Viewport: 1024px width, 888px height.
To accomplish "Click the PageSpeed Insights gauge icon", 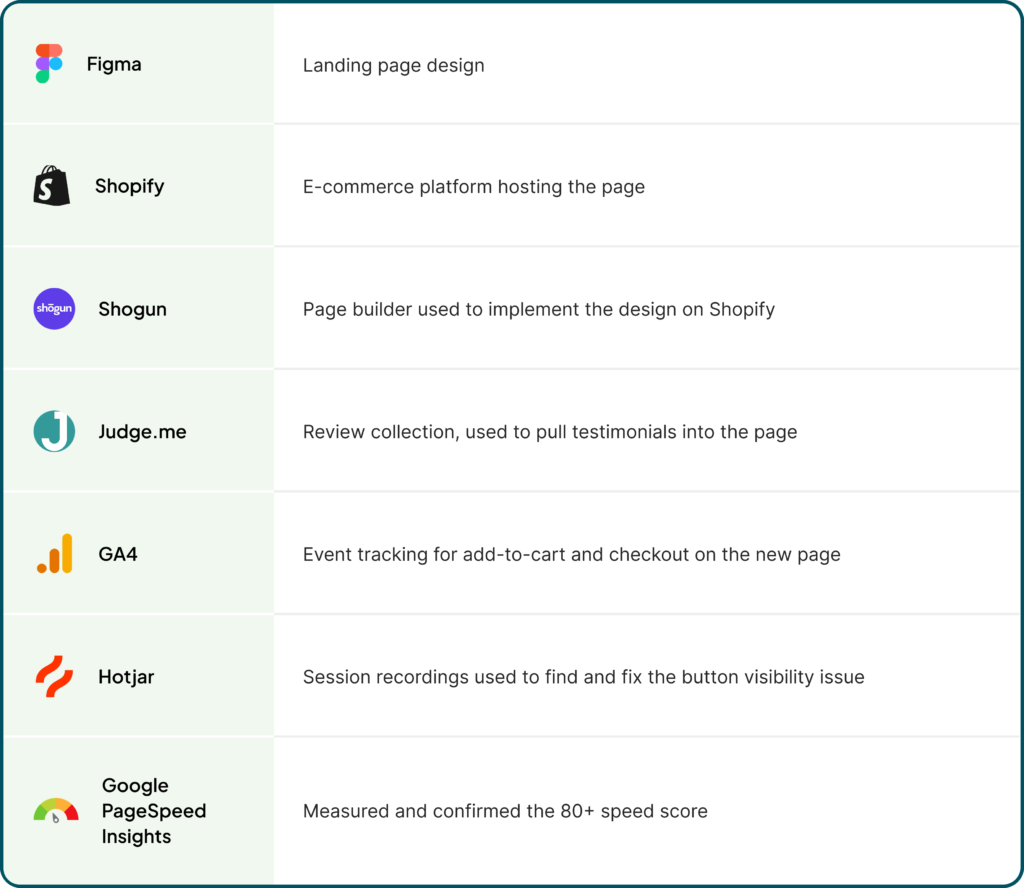I will tap(56, 810).
